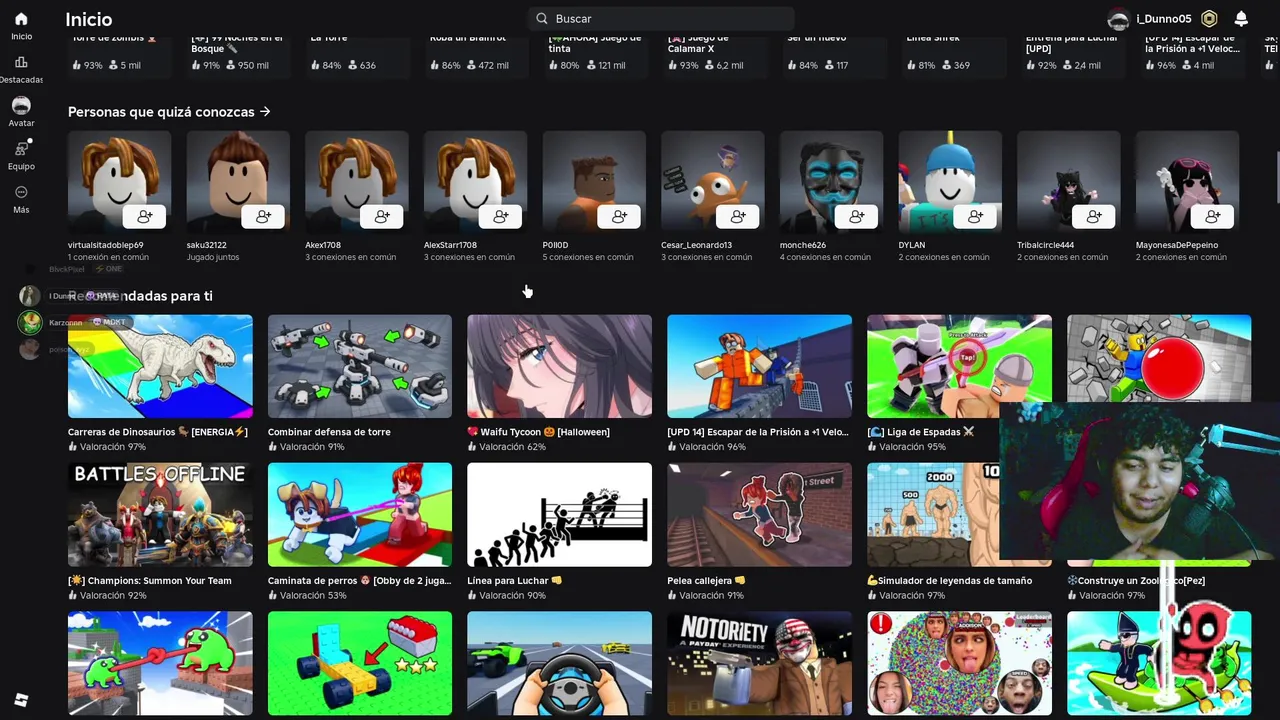Screen dimensions: 1280x720
Task: Open the block car building game thumbnail
Action: pos(360,663)
